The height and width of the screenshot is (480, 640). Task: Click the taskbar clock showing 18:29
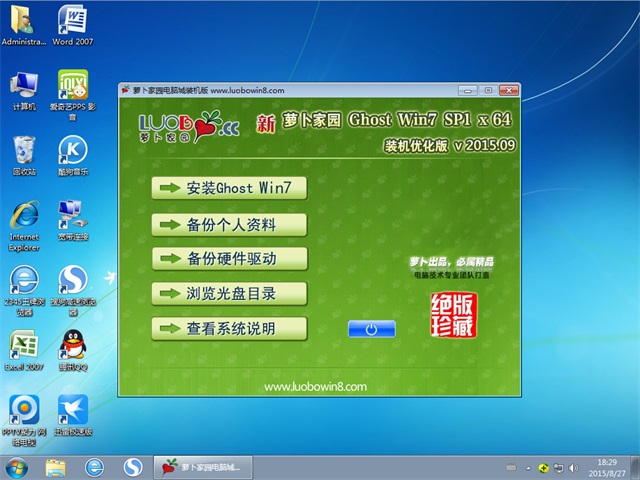608,467
